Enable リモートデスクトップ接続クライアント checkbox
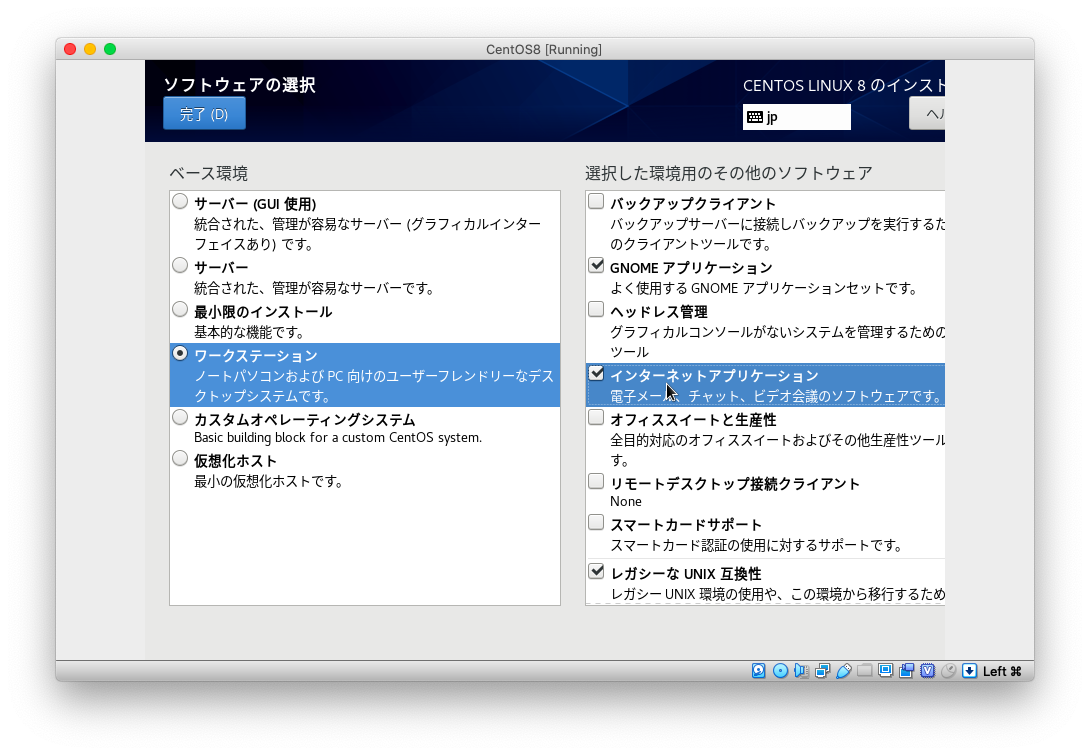 pos(596,481)
